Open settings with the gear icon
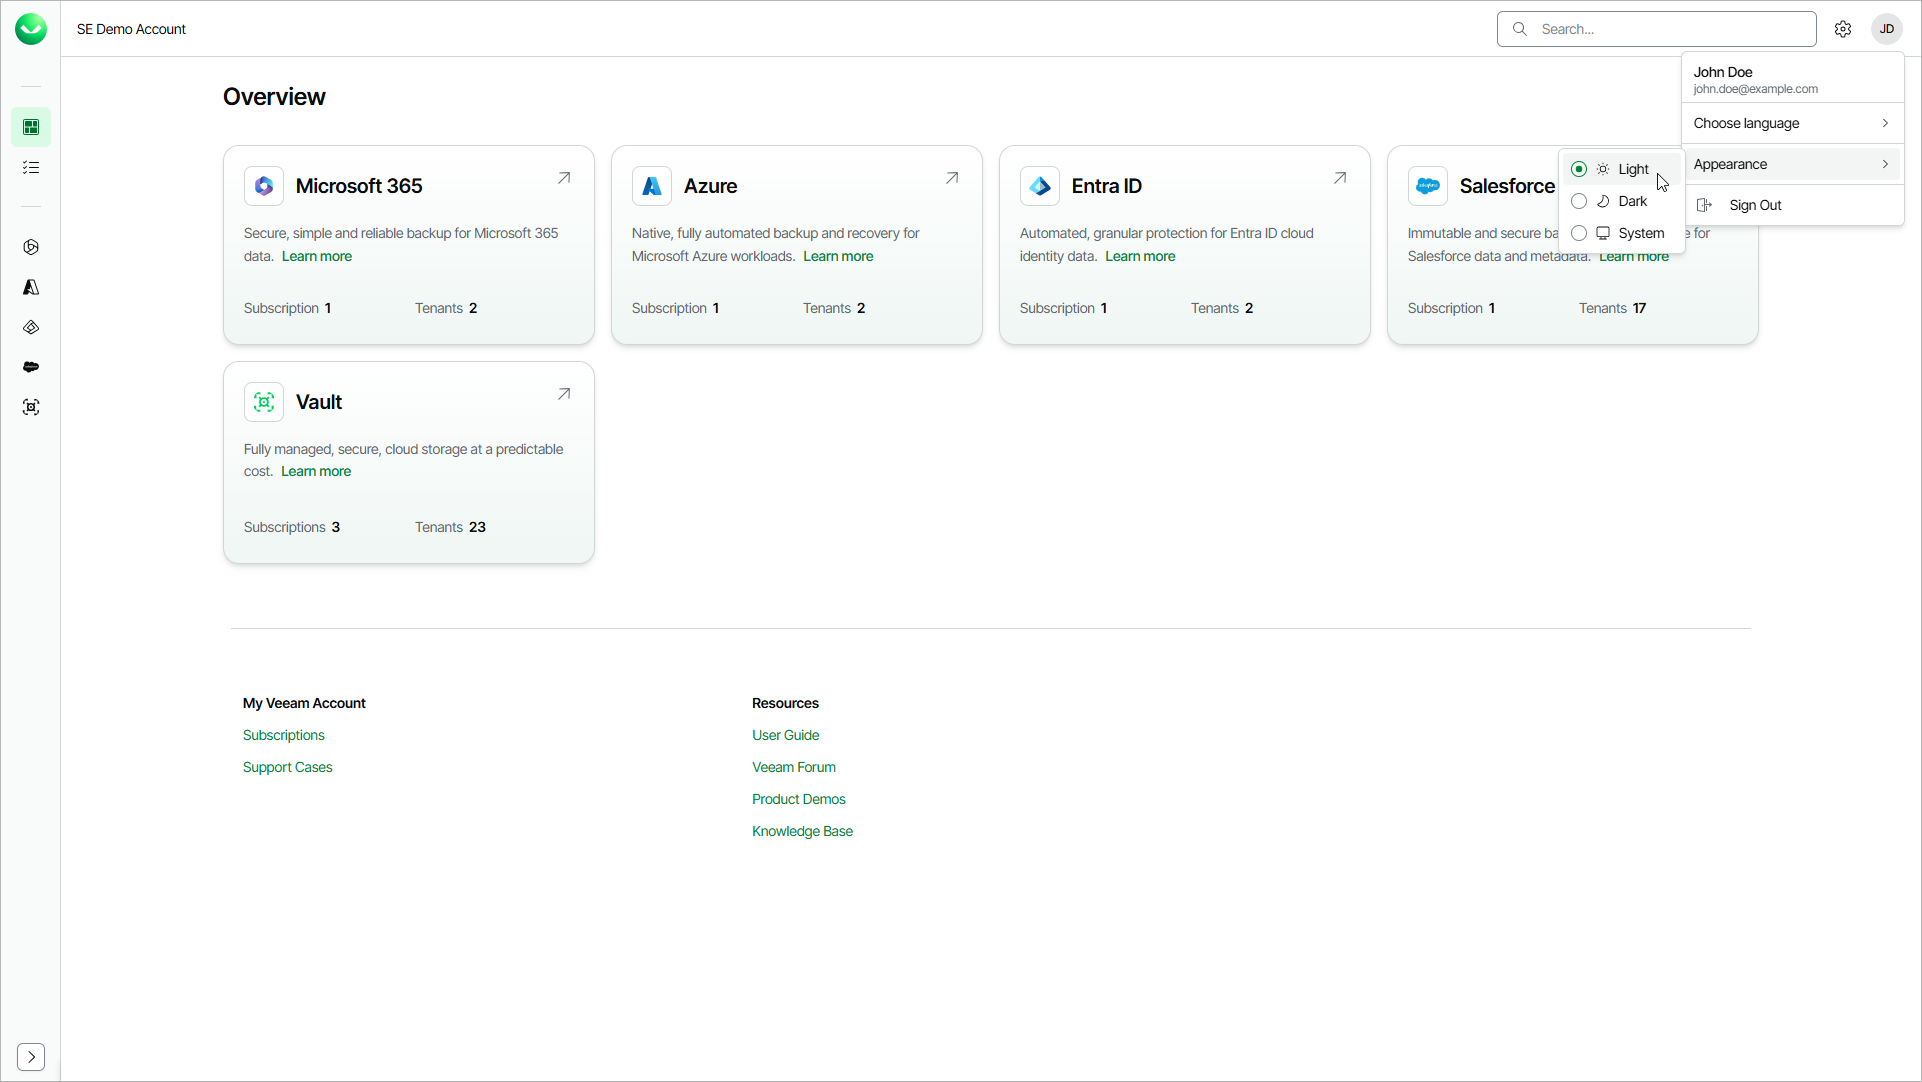This screenshot has height=1082, width=1922. pyautogui.click(x=1843, y=29)
